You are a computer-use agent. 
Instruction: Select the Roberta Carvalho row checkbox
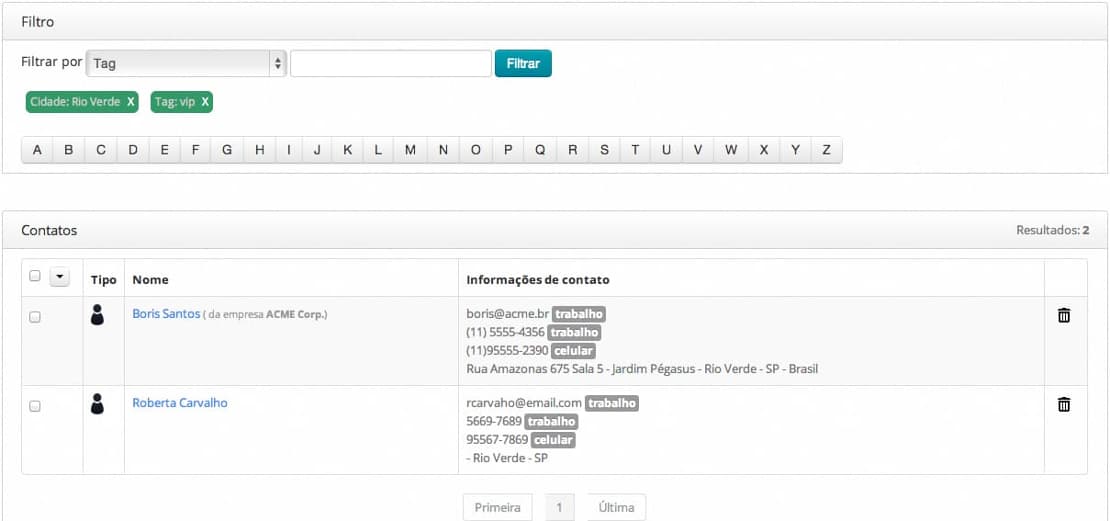(x=35, y=406)
